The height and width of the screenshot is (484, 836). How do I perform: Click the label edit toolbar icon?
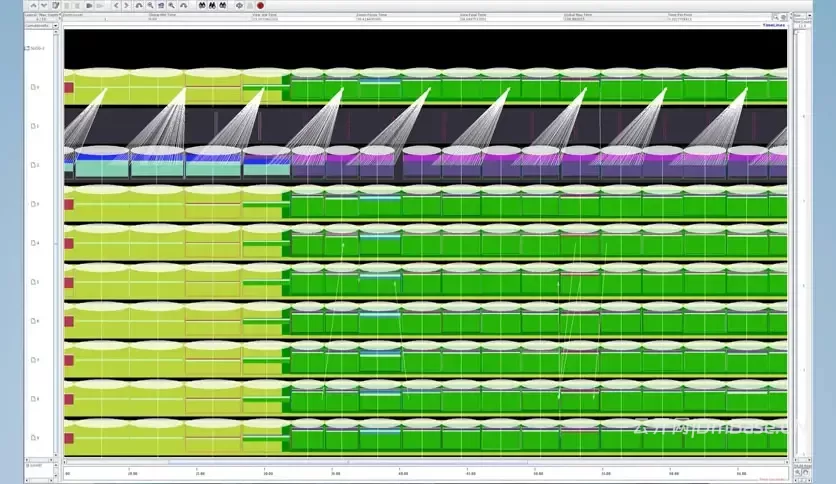point(55,5)
